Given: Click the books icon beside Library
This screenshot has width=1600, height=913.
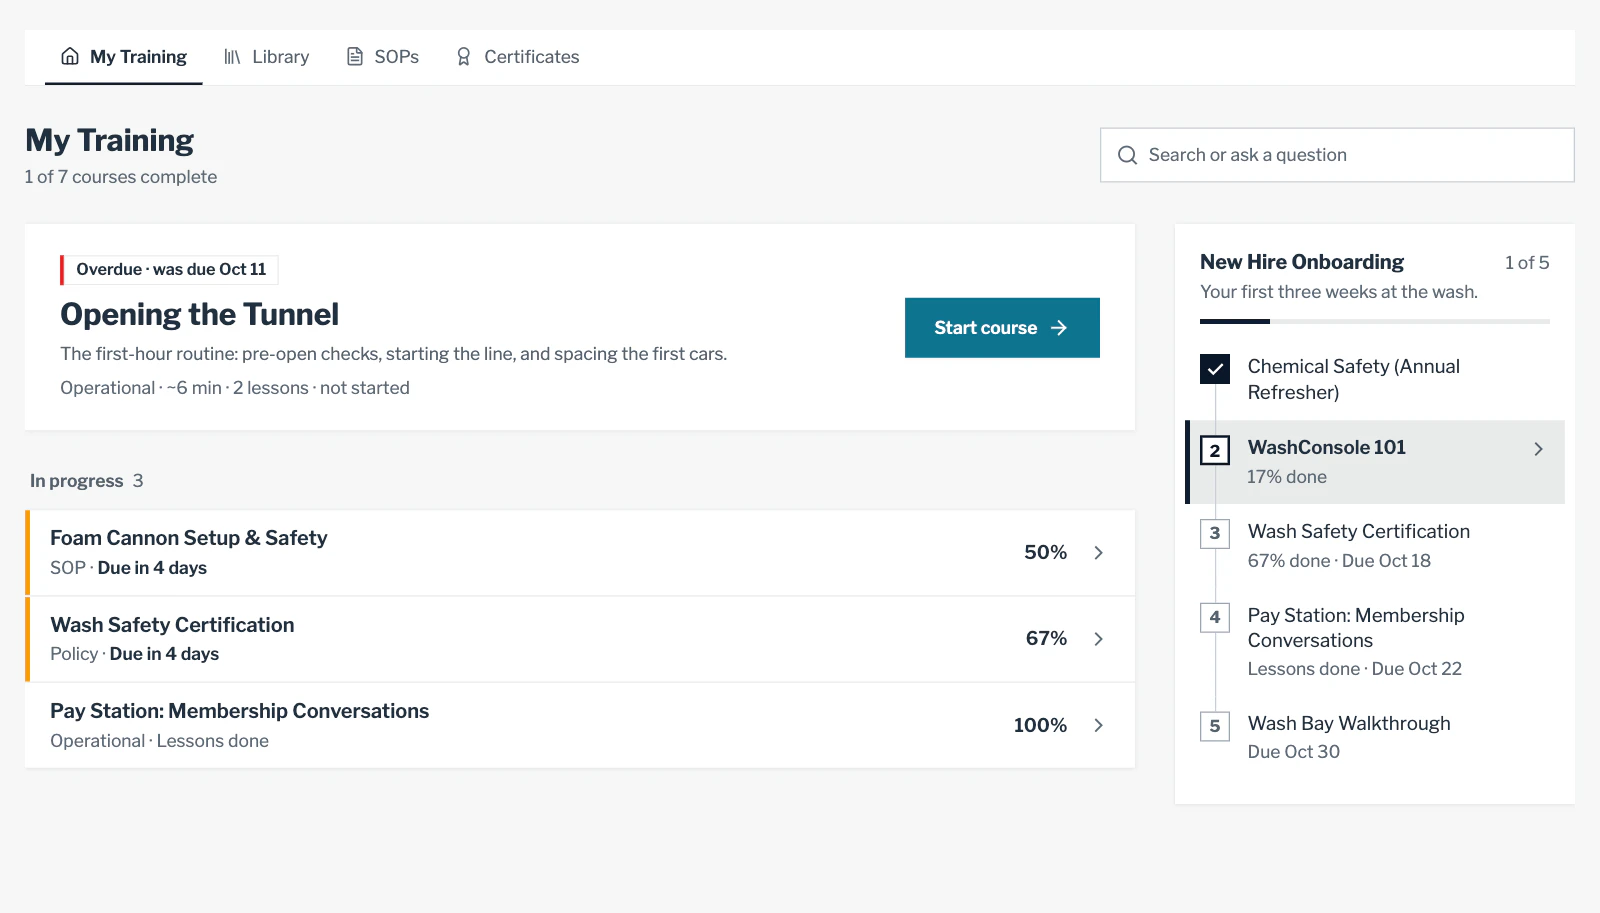Looking at the screenshot, I should (232, 57).
